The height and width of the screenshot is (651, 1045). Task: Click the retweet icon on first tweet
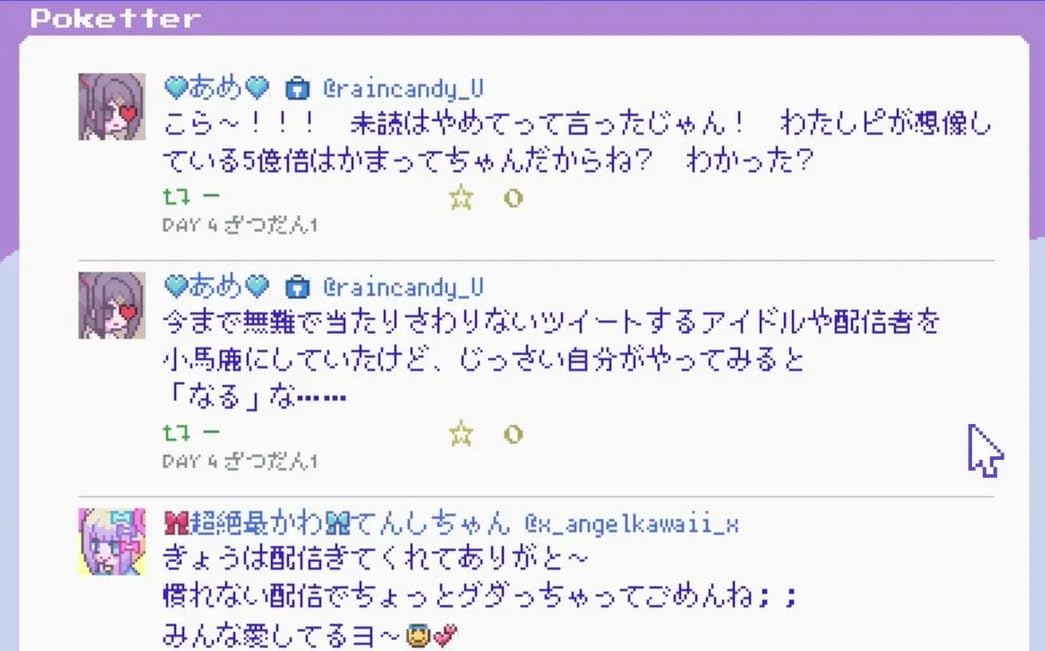(177, 197)
